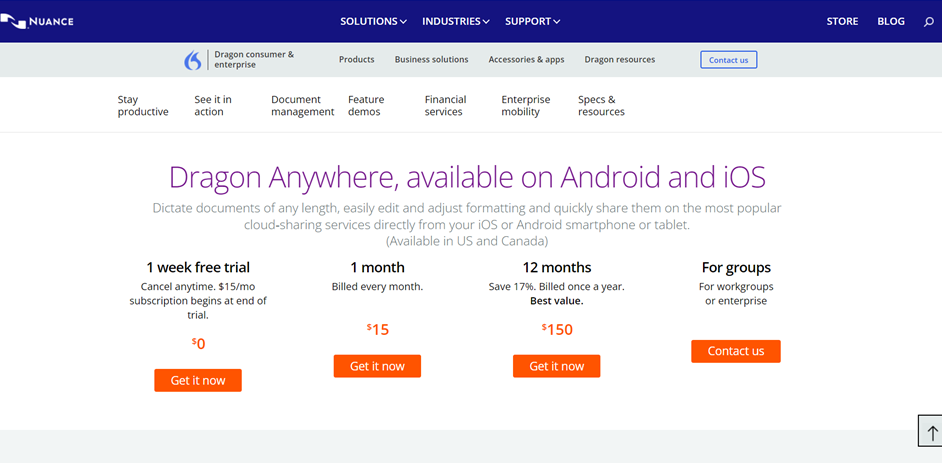Open the Products menu item
The image size is (942, 463).
pyautogui.click(x=356, y=60)
